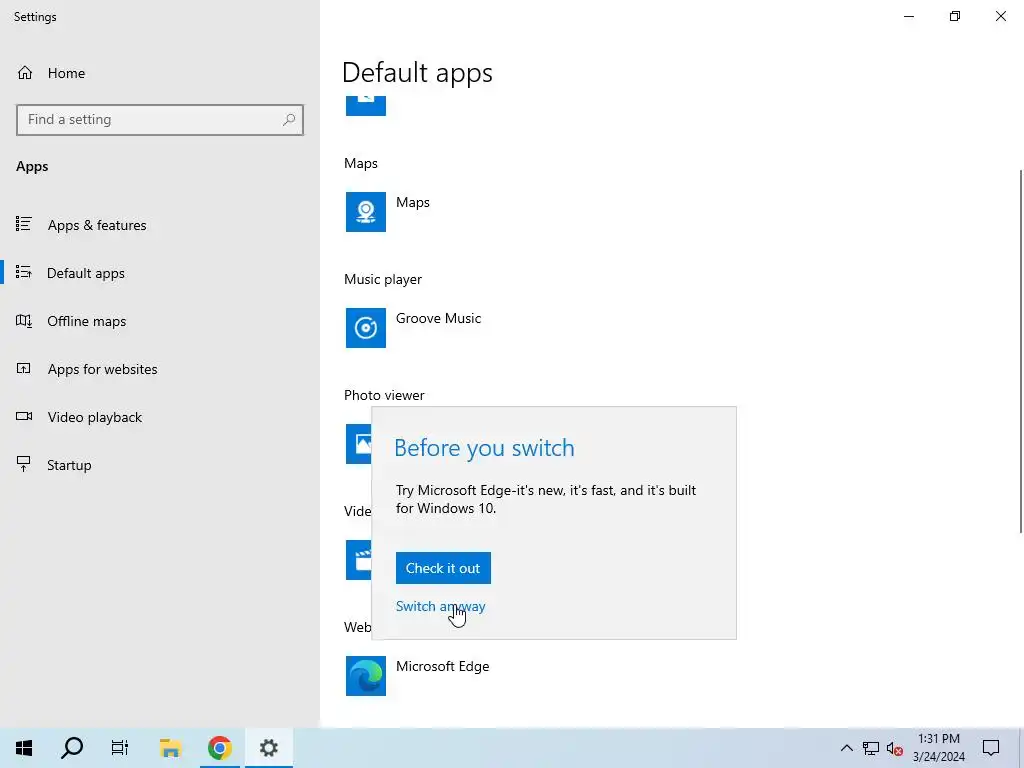The height and width of the screenshot is (768, 1024).
Task: Select Groove Music as music player
Action: click(438, 319)
